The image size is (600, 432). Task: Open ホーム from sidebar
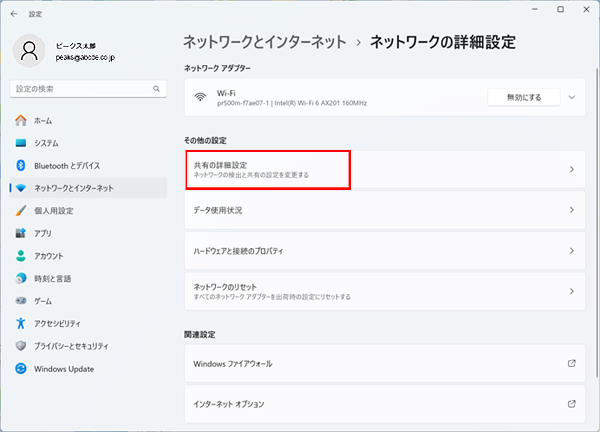pos(43,120)
